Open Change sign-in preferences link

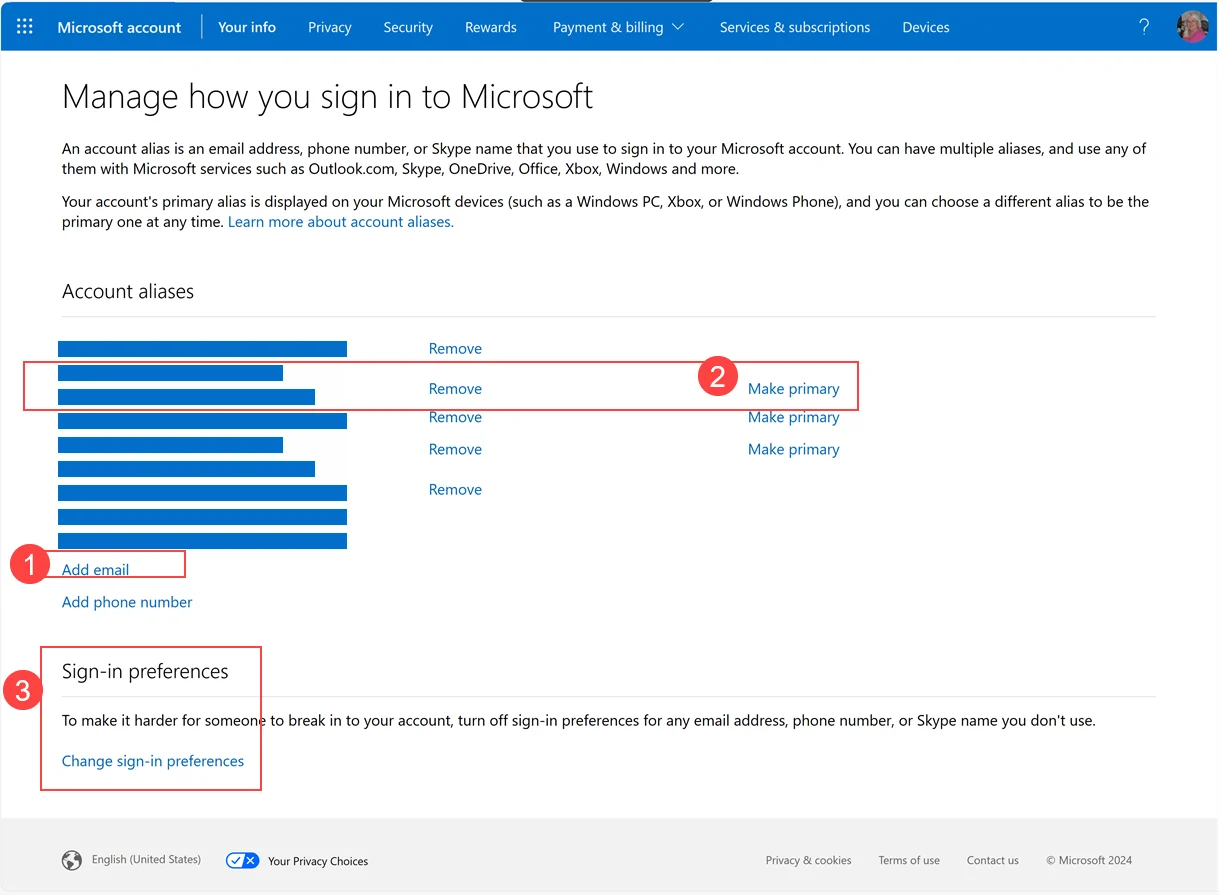153,761
